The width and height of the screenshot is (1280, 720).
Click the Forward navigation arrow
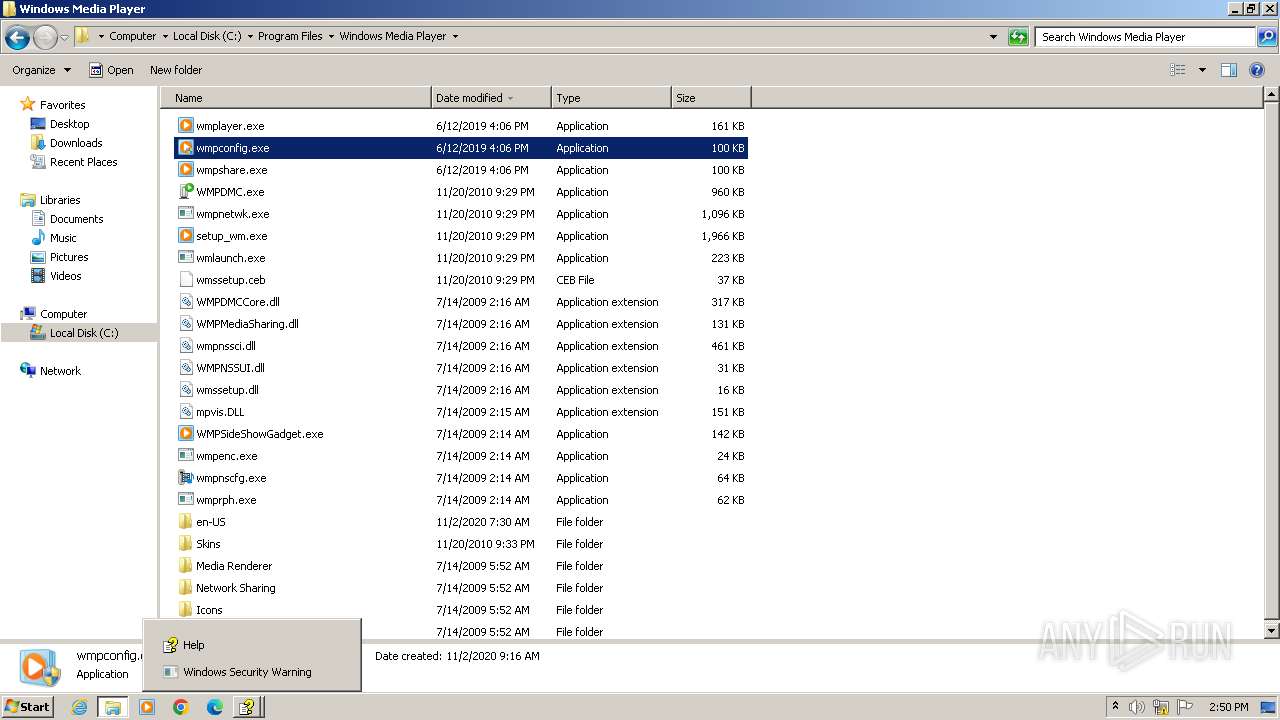pyautogui.click(x=45, y=37)
